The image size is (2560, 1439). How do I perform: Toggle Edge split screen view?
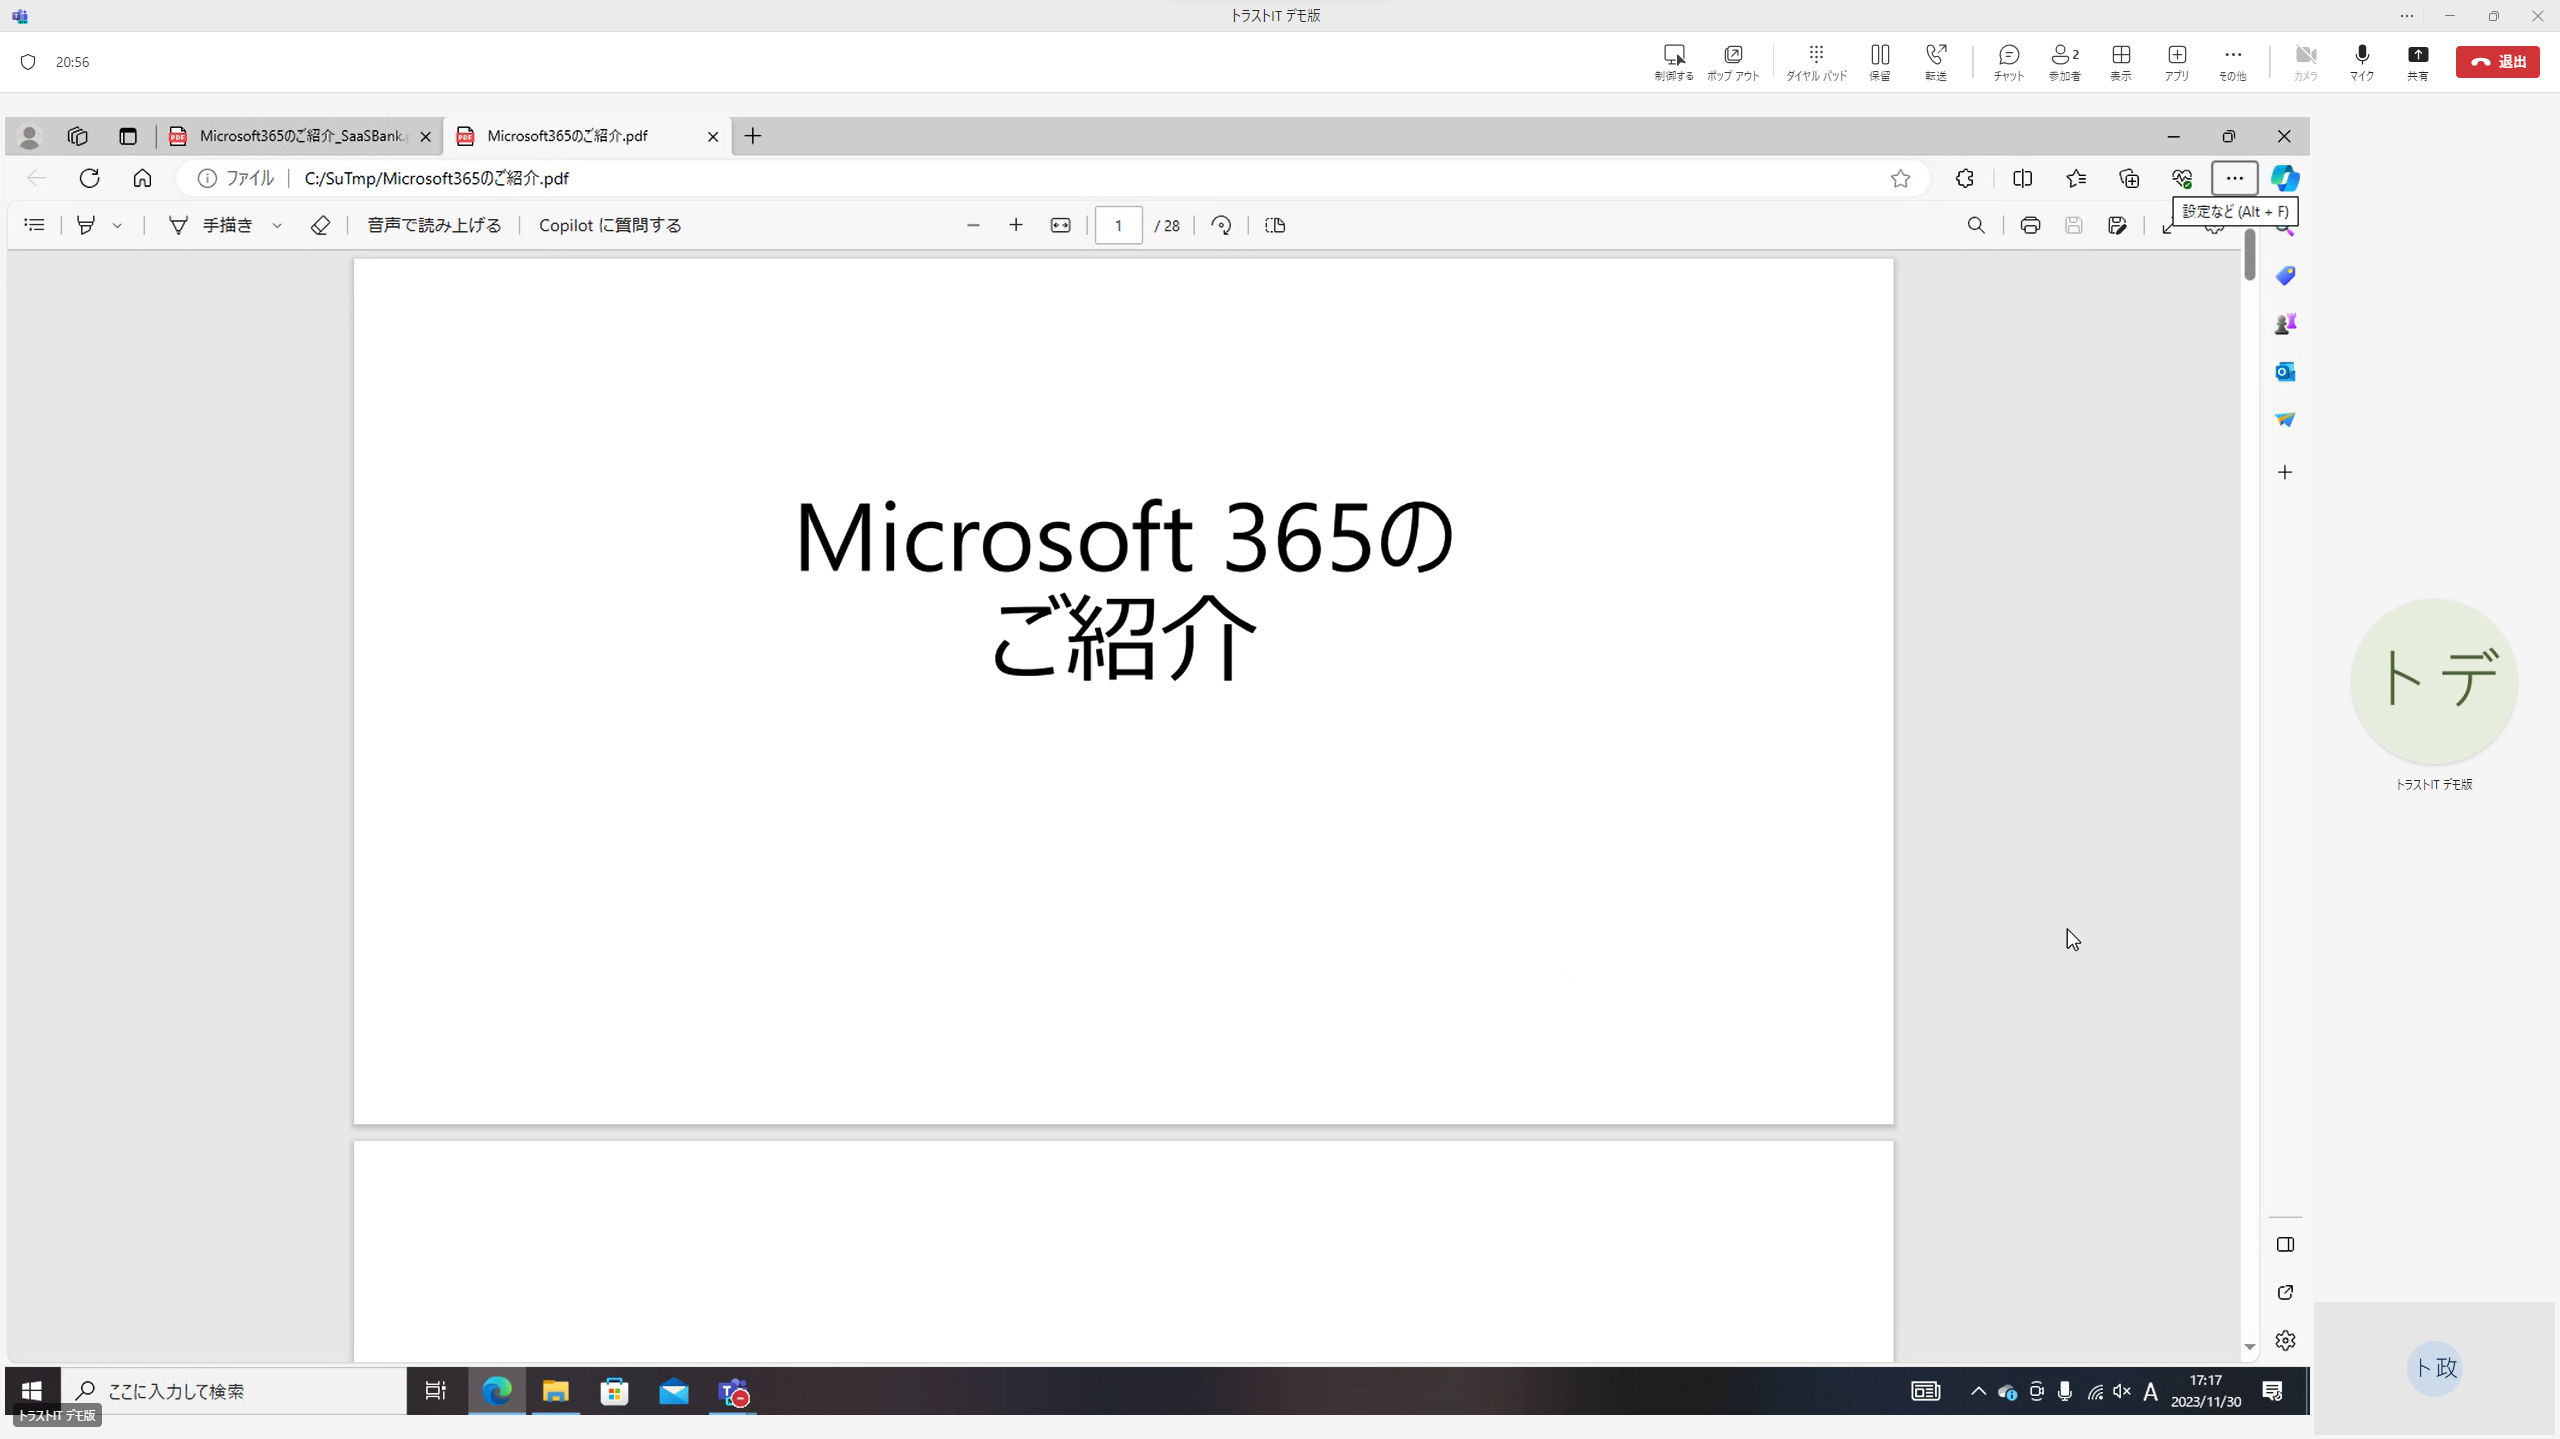(2022, 178)
